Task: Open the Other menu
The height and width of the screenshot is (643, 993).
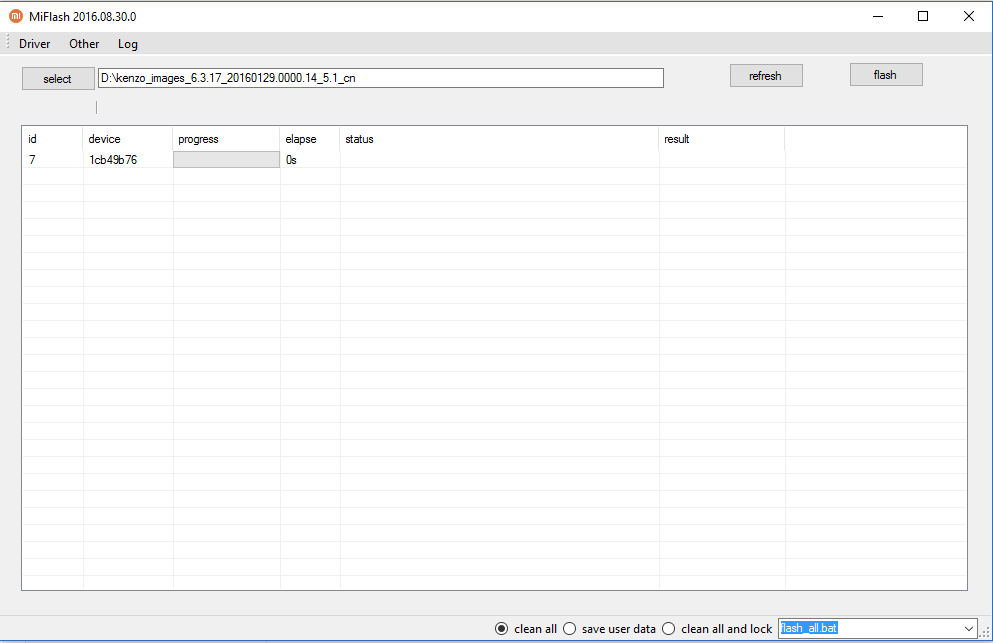Action: [84, 44]
